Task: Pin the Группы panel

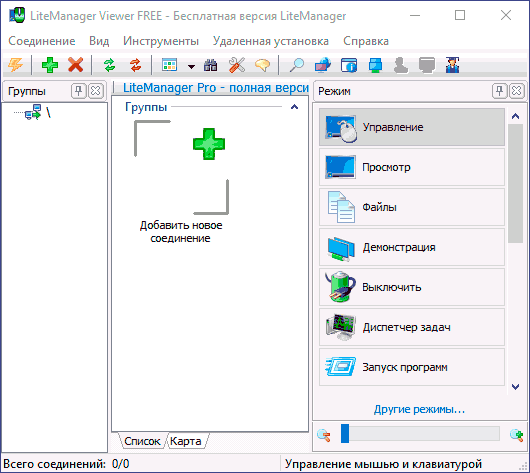Action: click(x=78, y=91)
